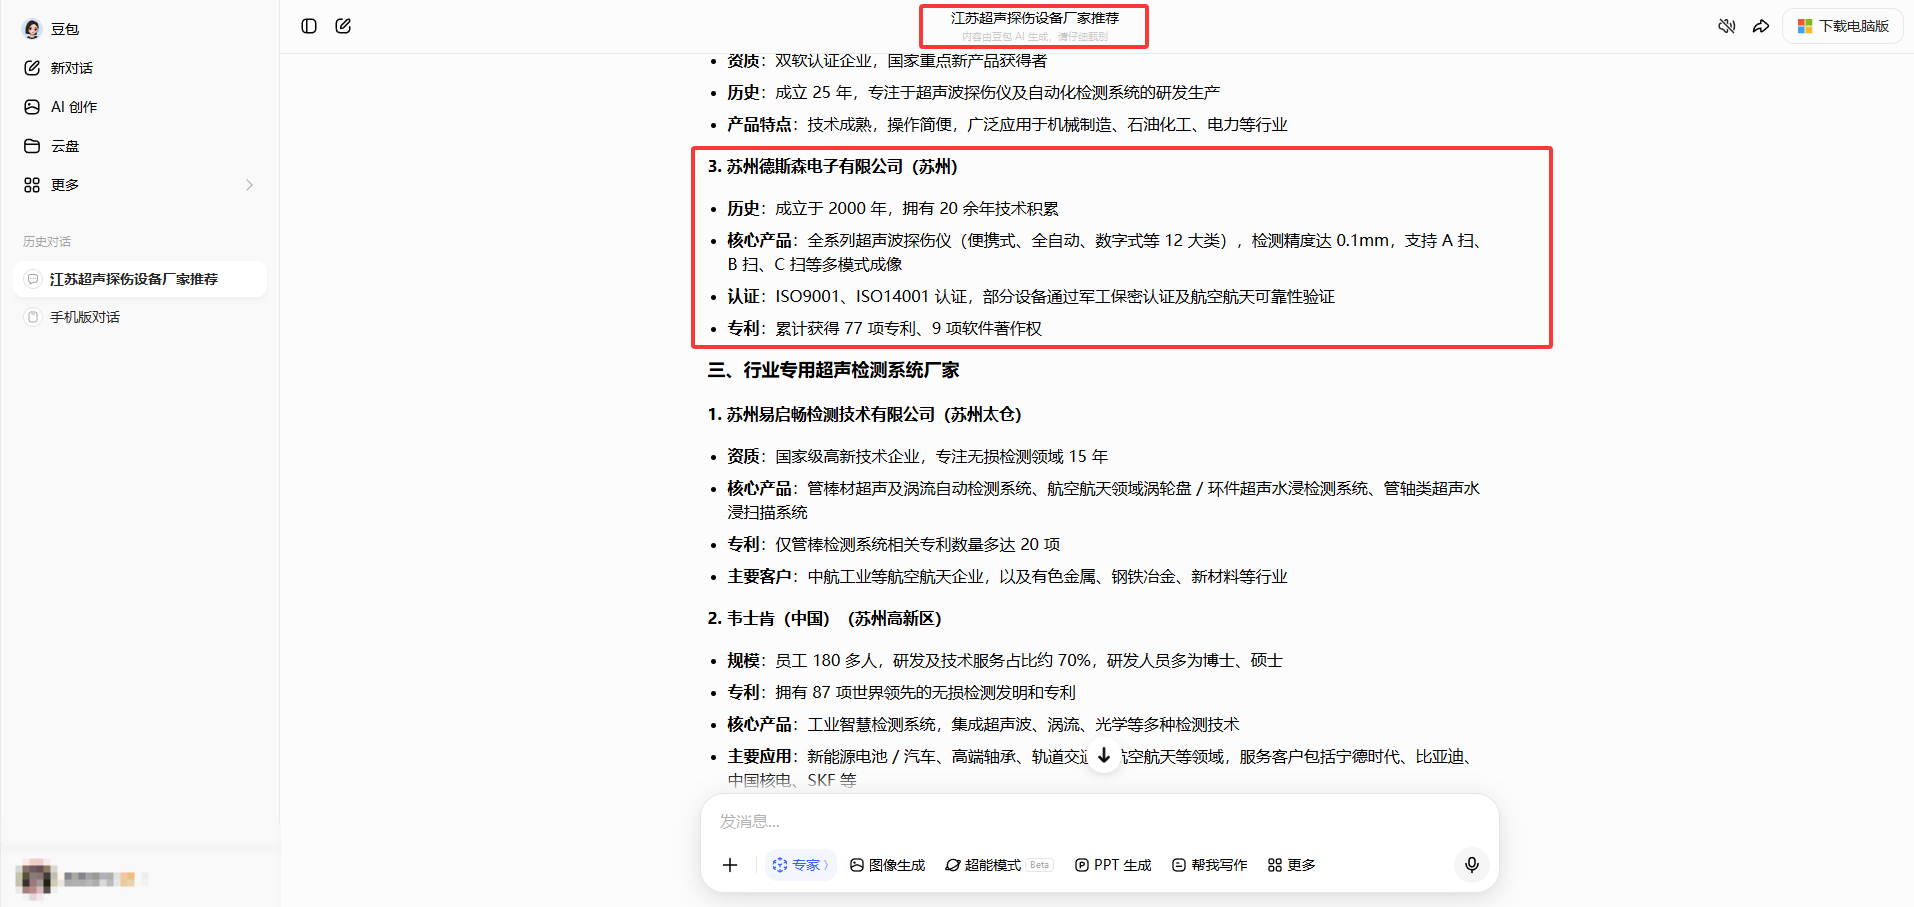Image resolution: width=1914 pixels, height=907 pixels.
Task: Click the heading 三、行业专用超声检测系统厂家
Action: (x=833, y=371)
